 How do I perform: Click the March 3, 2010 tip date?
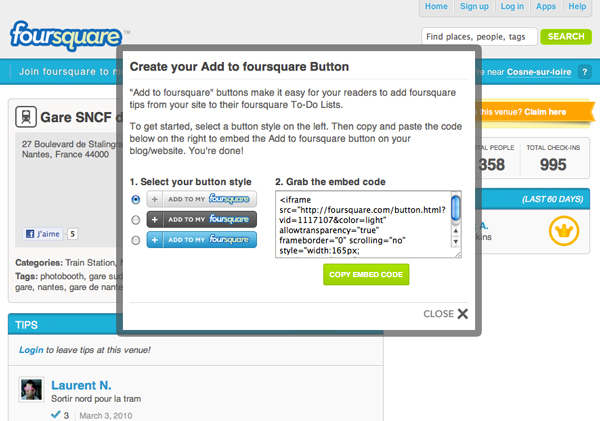pyautogui.click(x=106, y=416)
